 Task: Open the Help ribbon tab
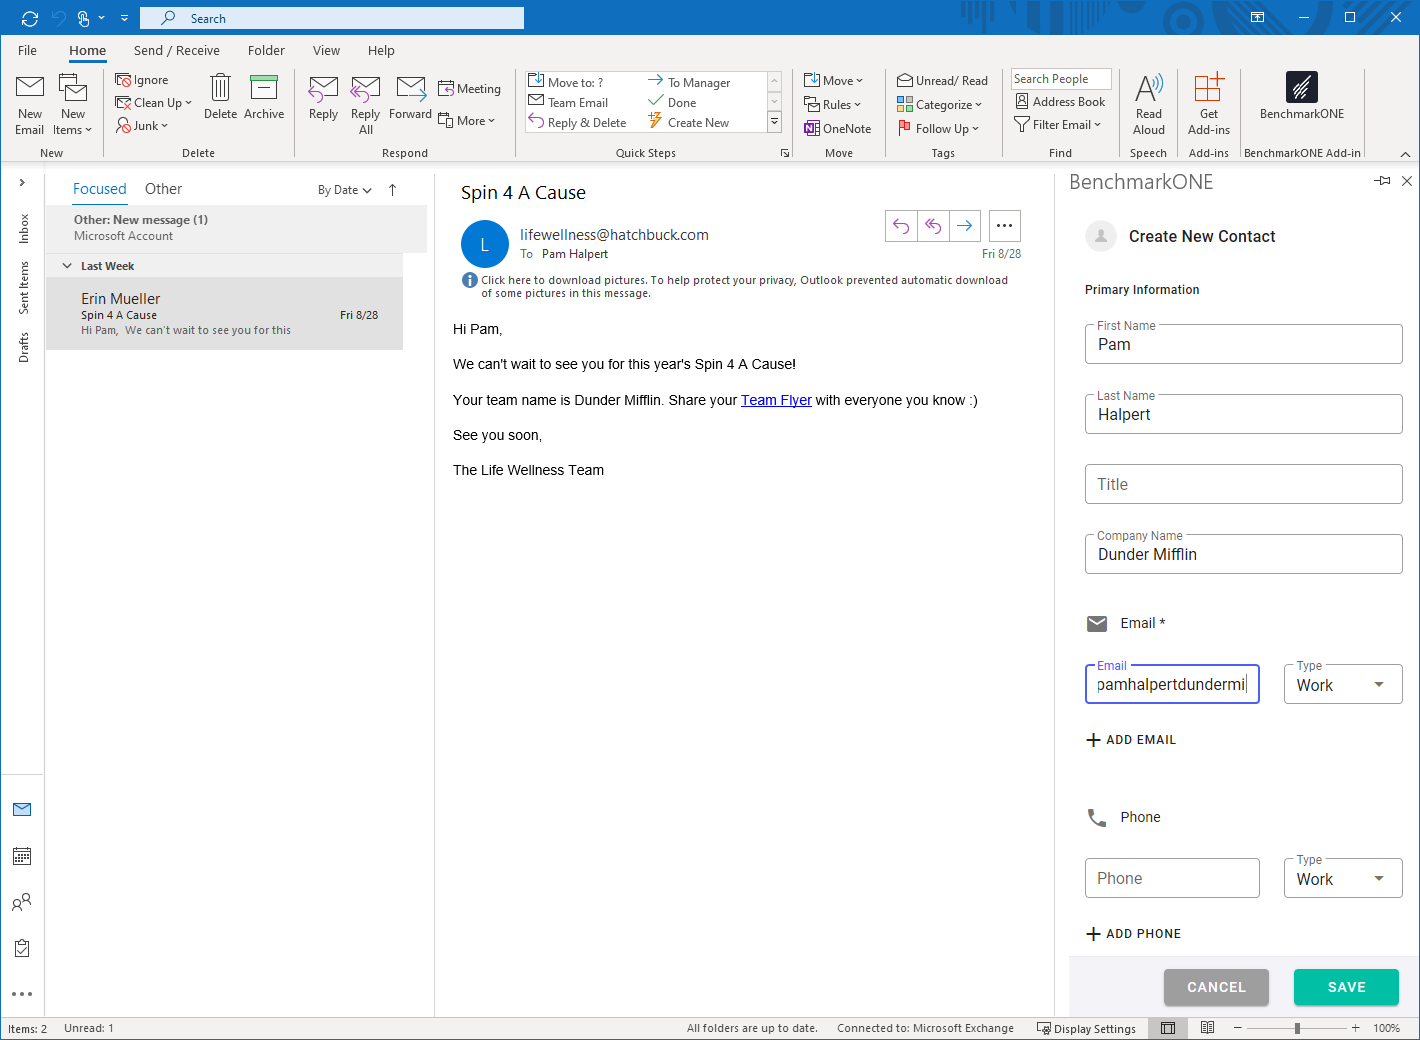coord(381,51)
